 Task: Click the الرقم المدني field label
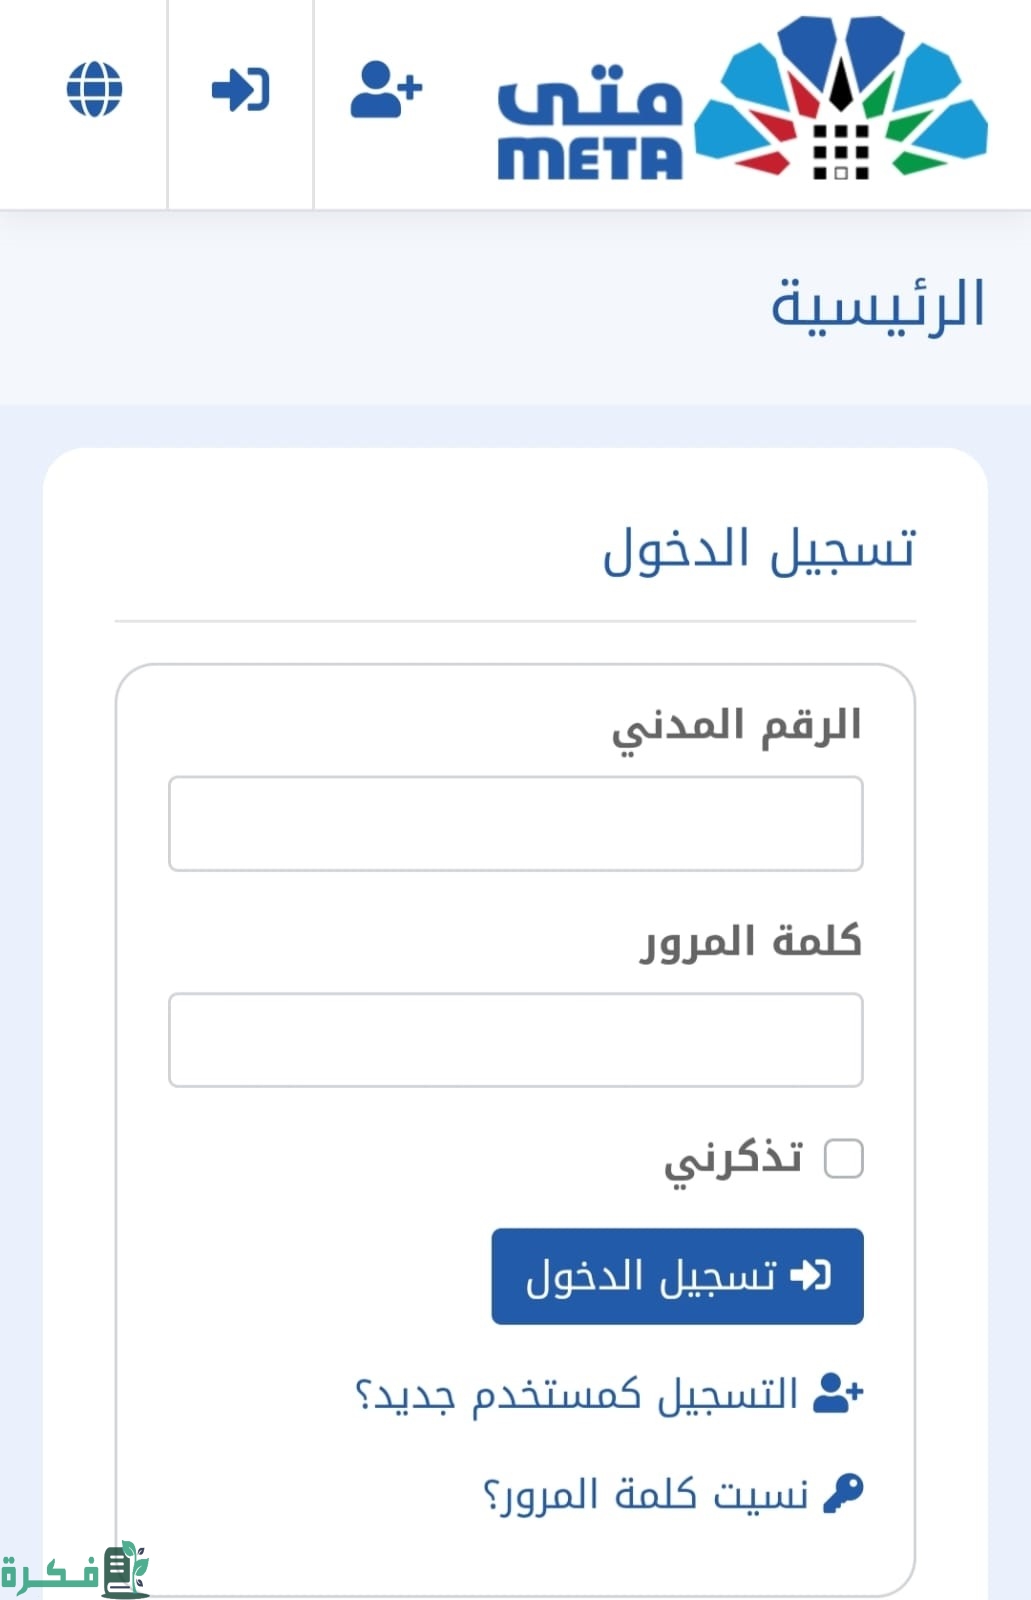coord(736,726)
